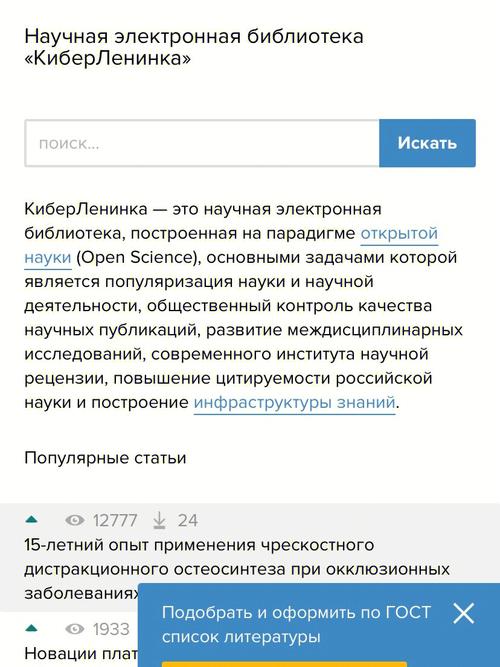Click the download icon next to 24
This screenshot has width=500, height=667.
click(x=159, y=520)
